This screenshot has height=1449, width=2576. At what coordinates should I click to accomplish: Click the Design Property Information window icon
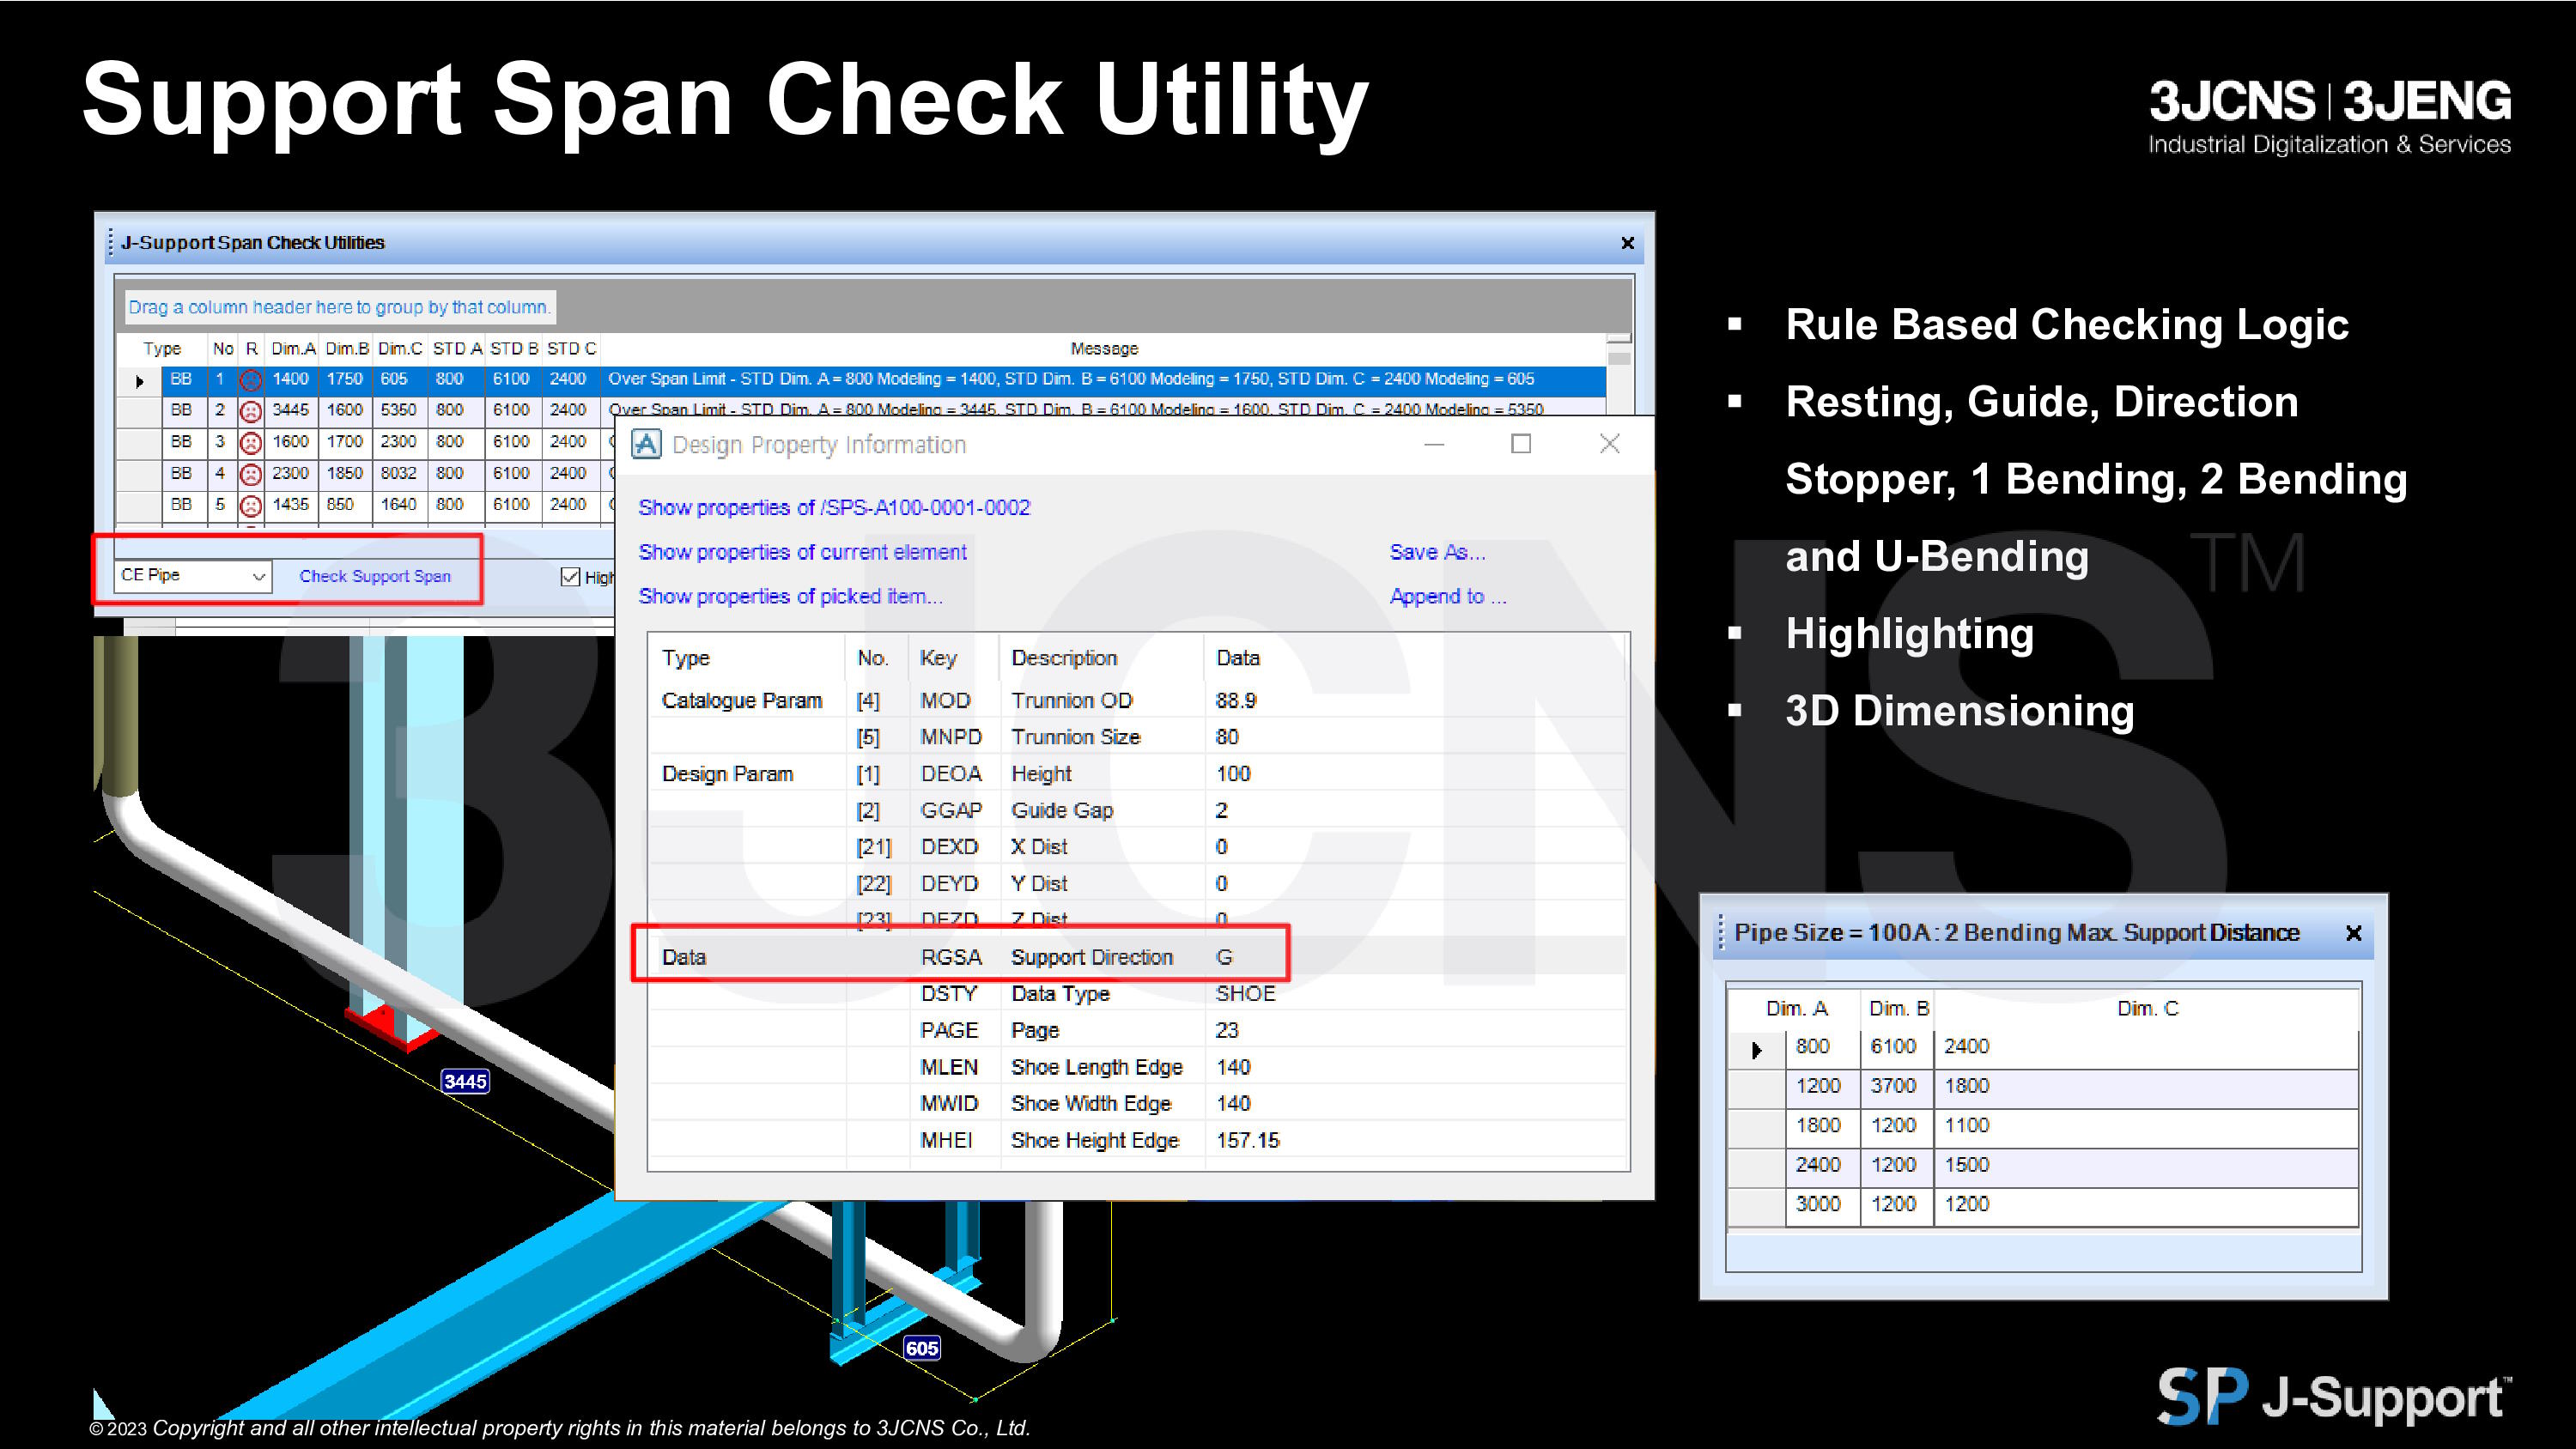pyautogui.click(x=647, y=444)
